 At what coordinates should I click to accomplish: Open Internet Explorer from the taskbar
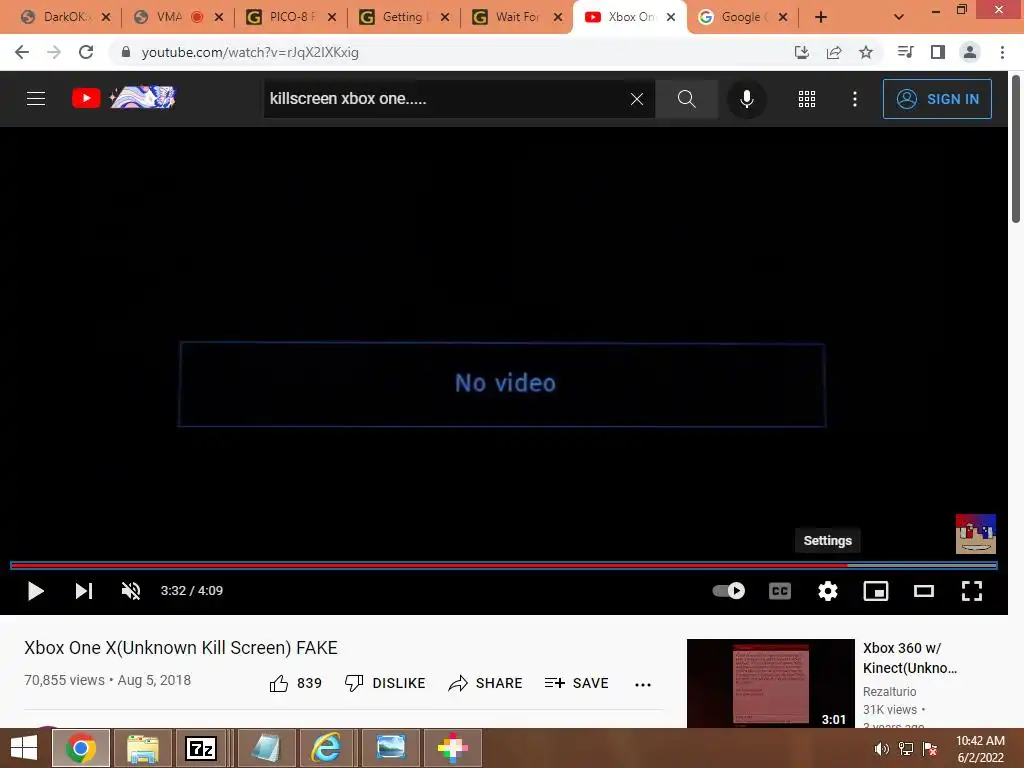pyautogui.click(x=325, y=748)
